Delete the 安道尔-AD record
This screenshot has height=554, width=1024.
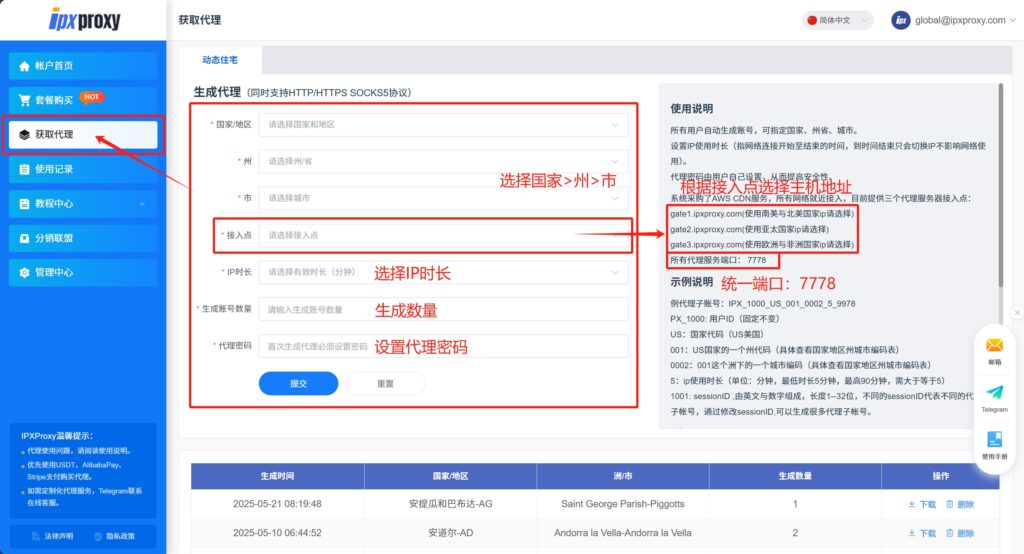click(x=960, y=533)
